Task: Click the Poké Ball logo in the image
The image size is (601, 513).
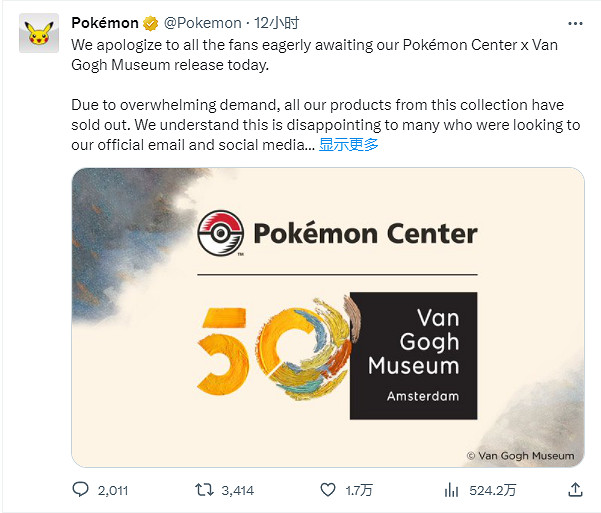Action: click(x=220, y=234)
